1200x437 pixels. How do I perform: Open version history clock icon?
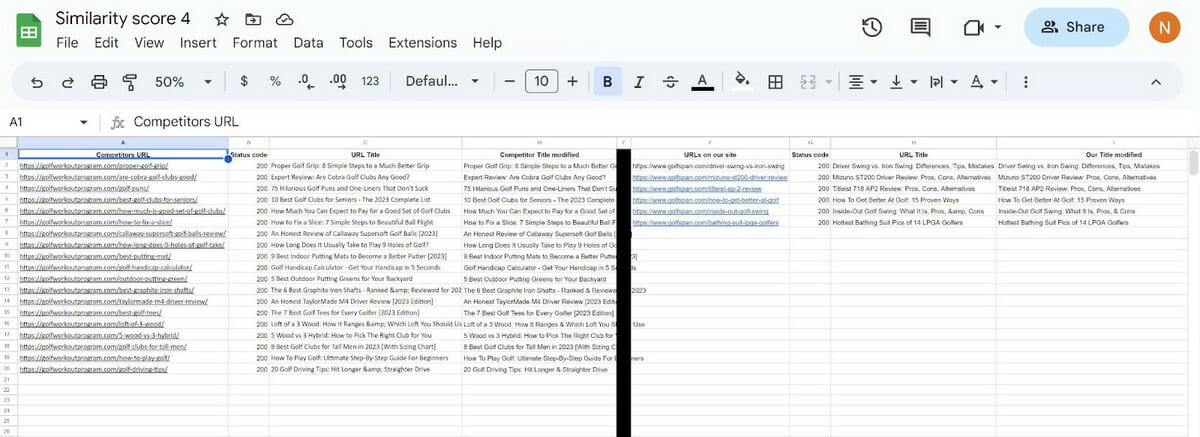pos(871,27)
